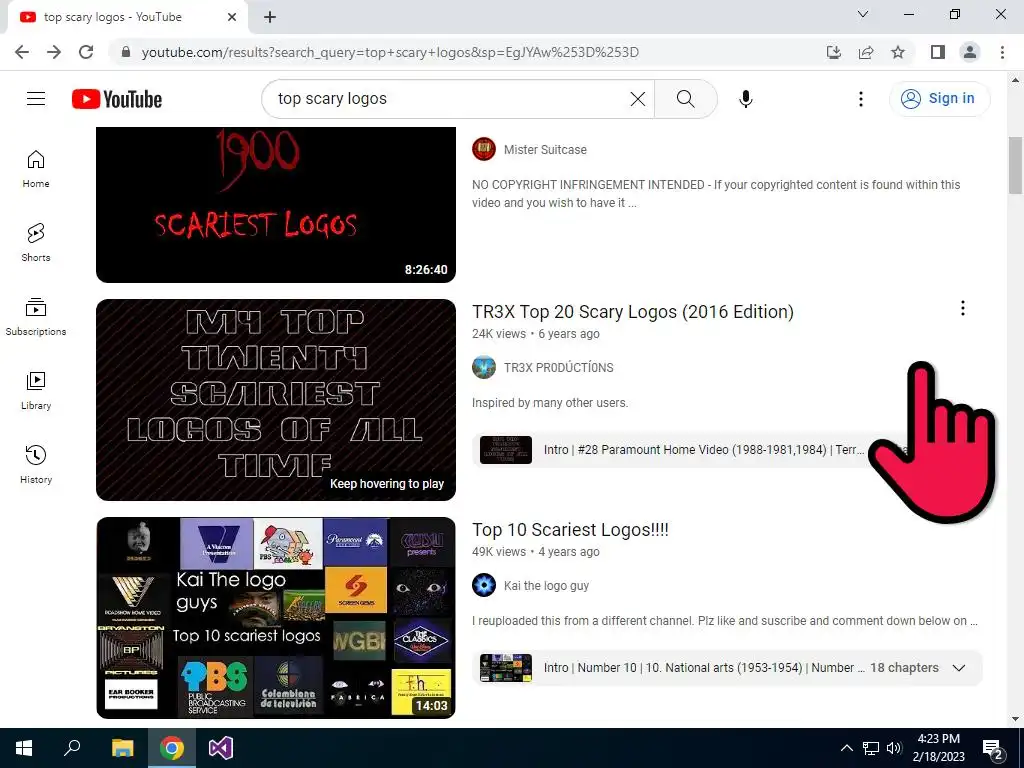Click the page vertical scrollbar thumb

[1015, 165]
